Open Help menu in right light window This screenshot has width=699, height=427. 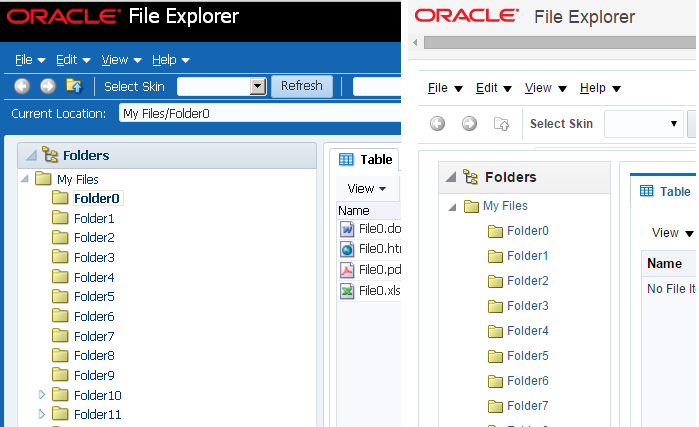click(600, 88)
